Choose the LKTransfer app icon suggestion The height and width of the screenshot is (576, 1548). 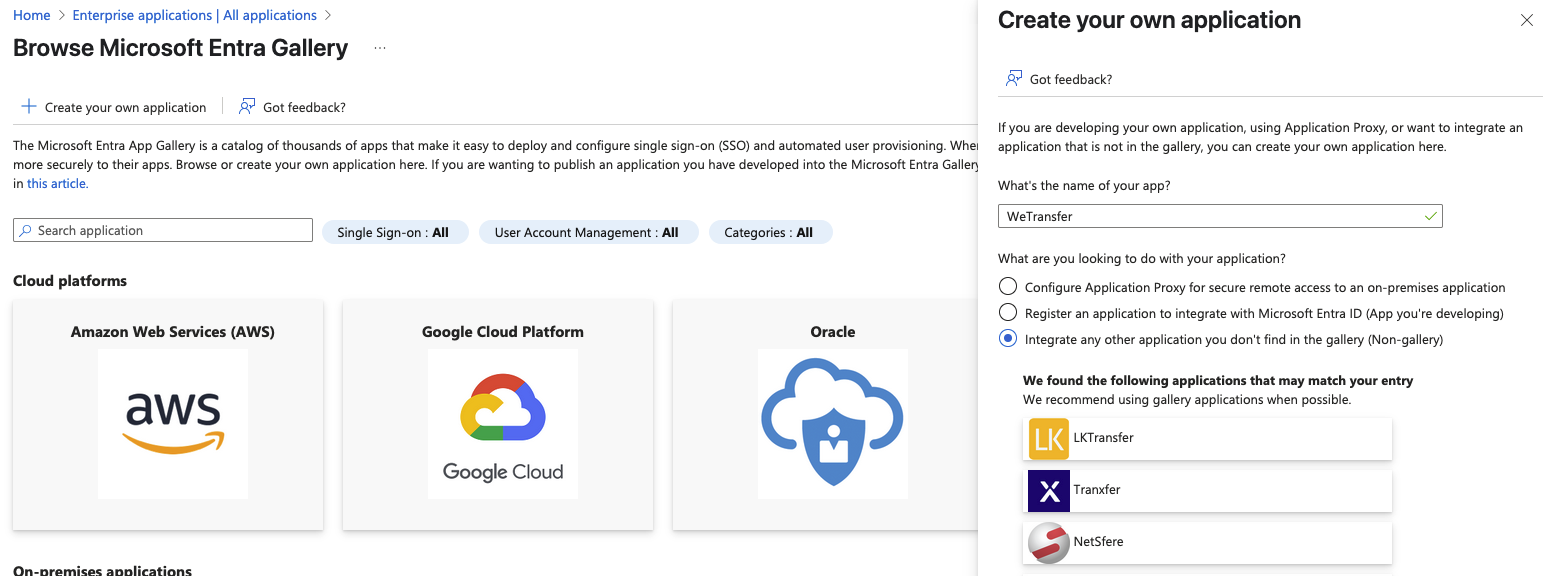click(x=1049, y=439)
